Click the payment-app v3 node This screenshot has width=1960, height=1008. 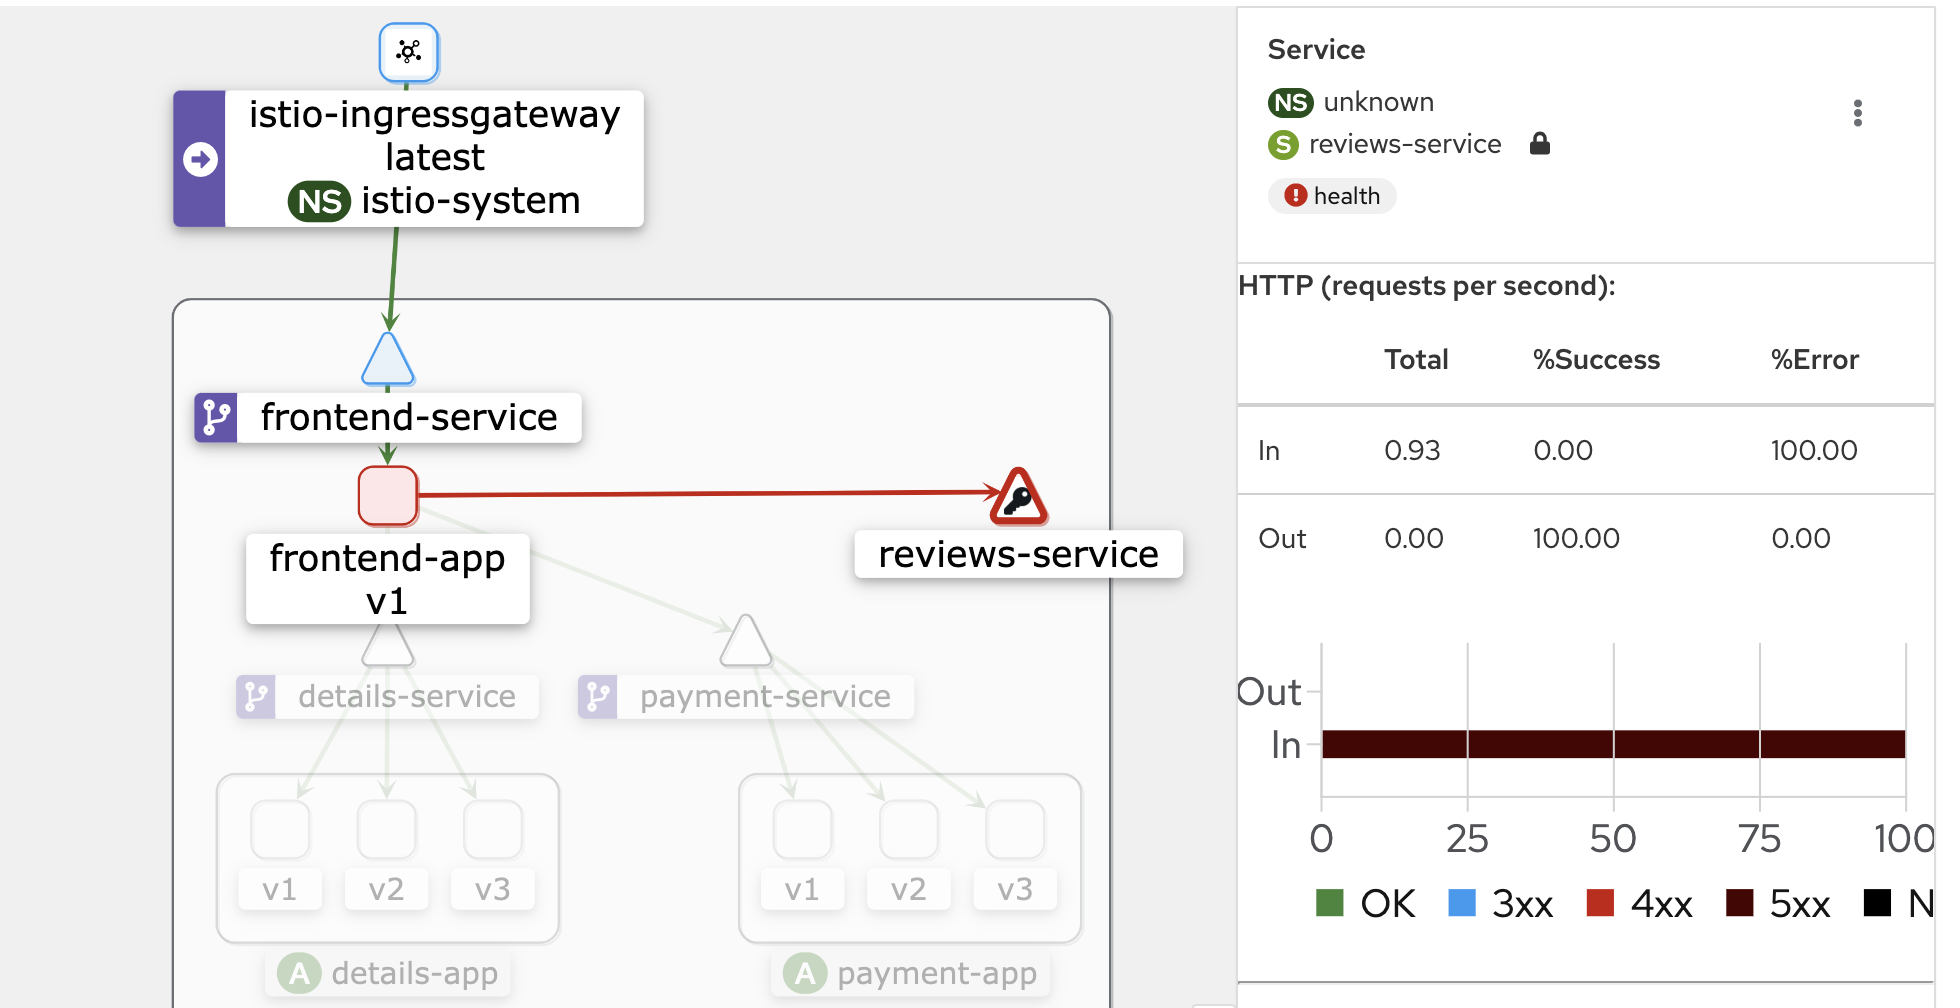point(1015,829)
